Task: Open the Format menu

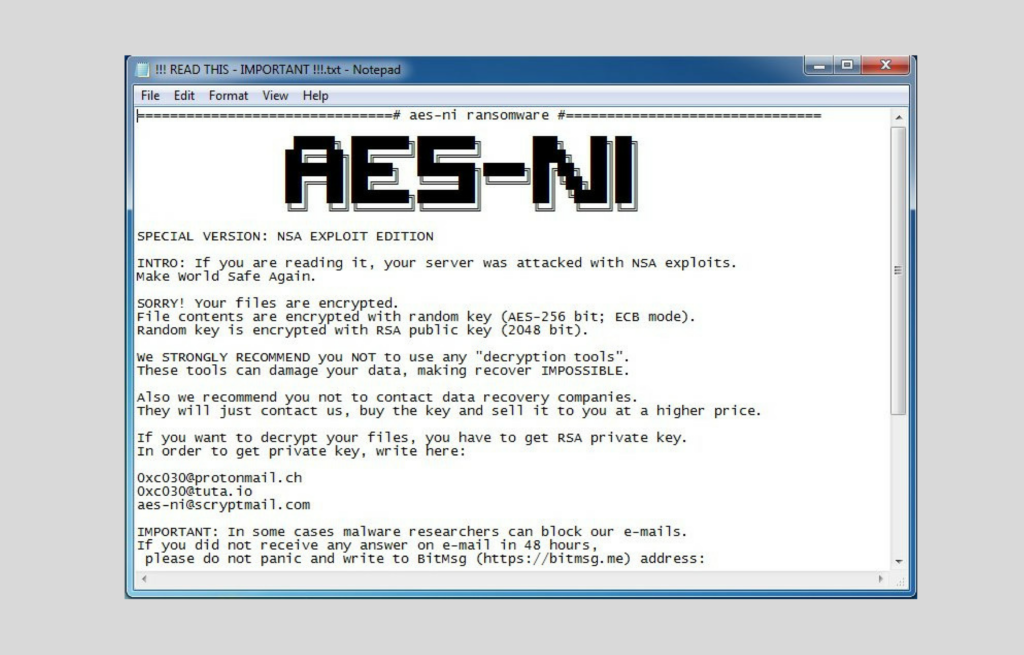Action: pyautogui.click(x=228, y=96)
